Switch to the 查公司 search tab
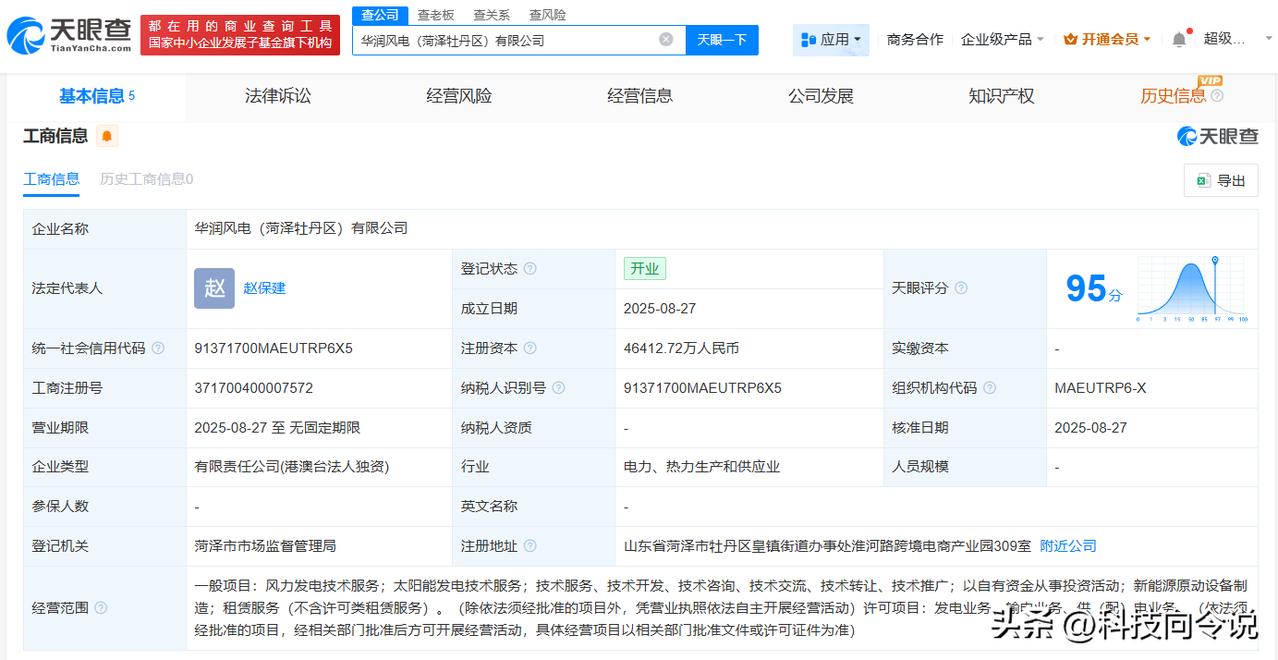The image size is (1278, 660). click(x=380, y=15)
